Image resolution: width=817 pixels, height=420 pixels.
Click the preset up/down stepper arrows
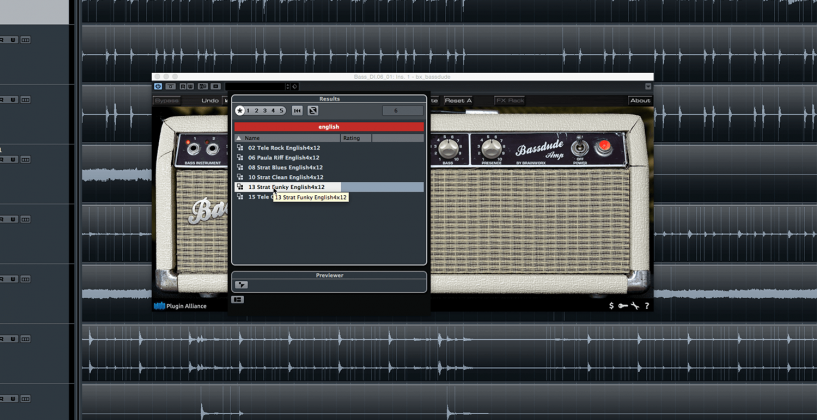click(x=288, y=87)
